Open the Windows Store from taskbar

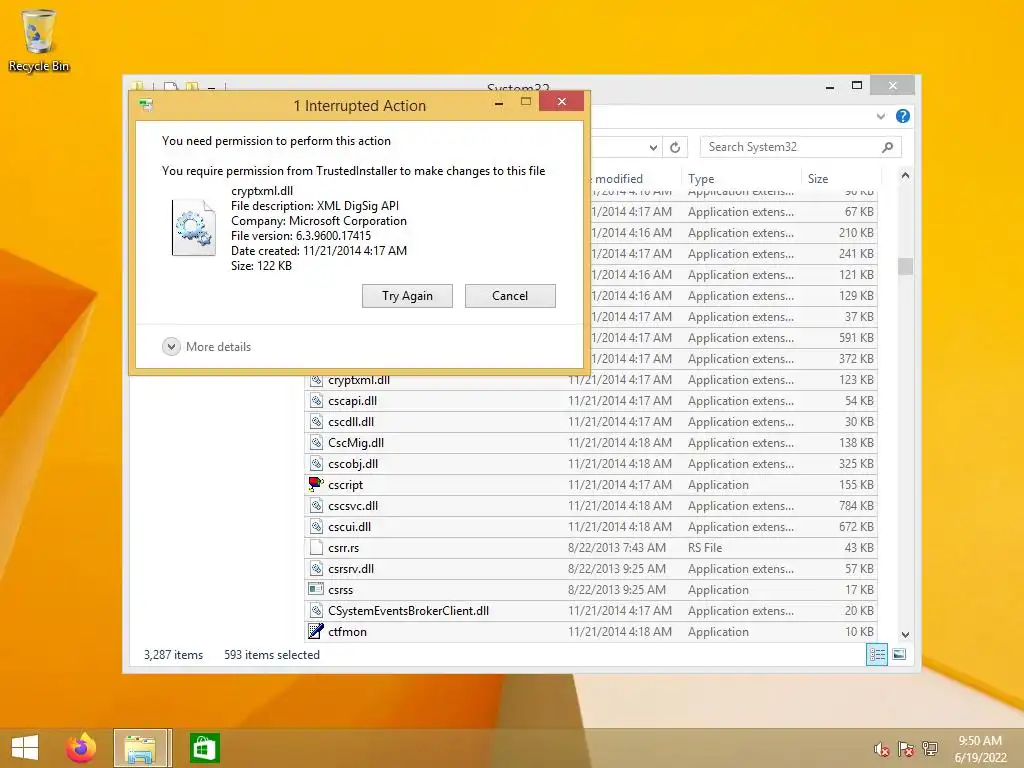[x=204, y=748]
